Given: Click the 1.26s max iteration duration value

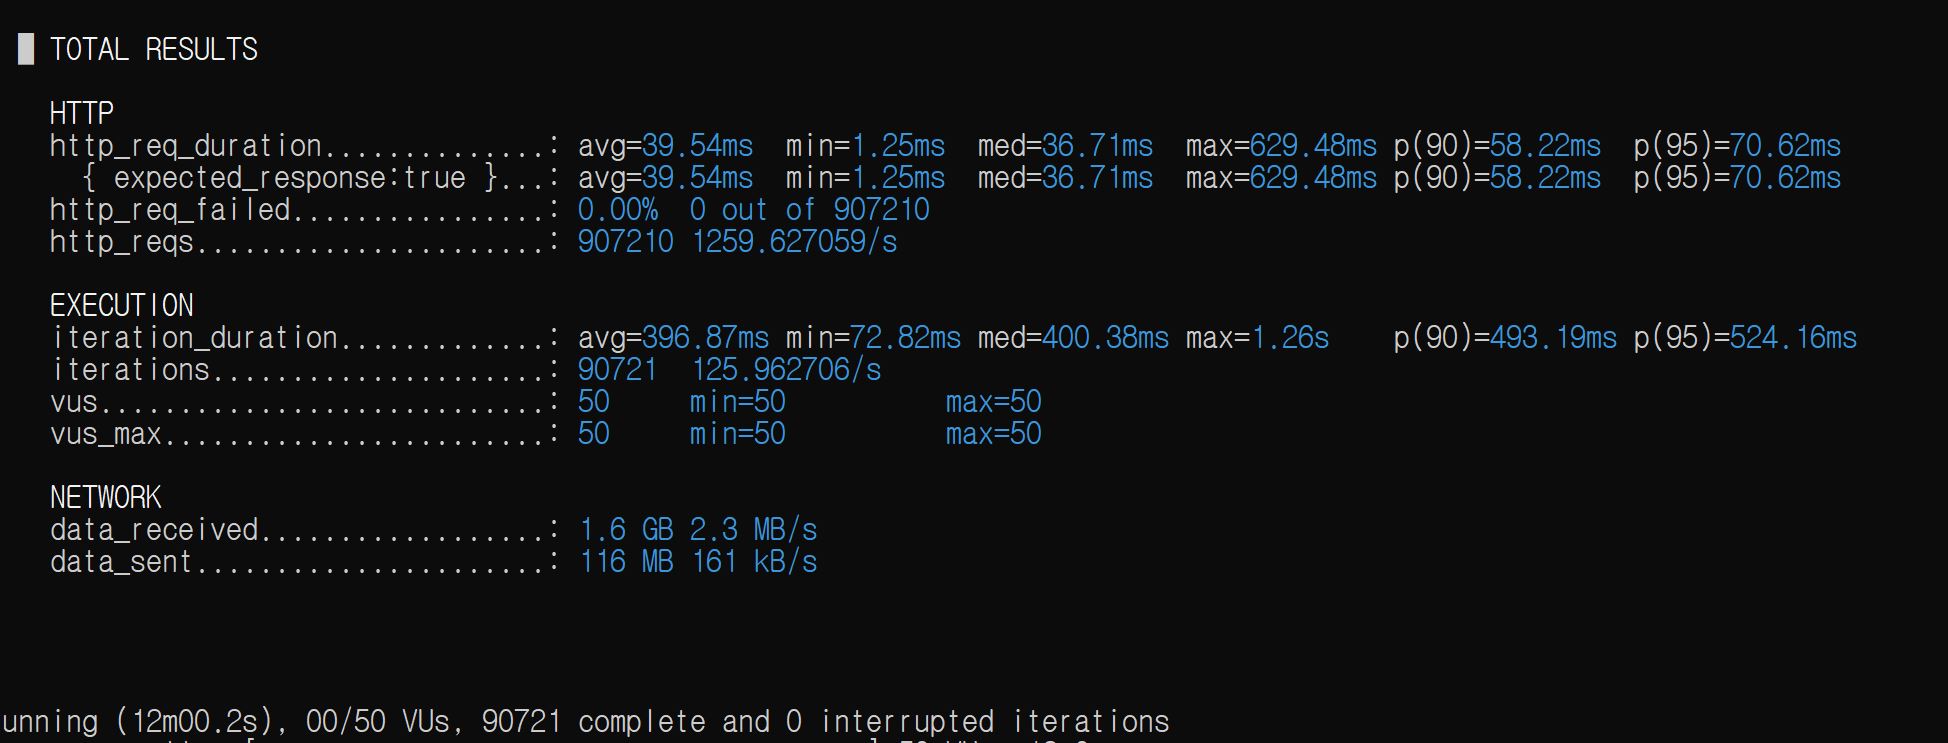Looking at the screenshot, I should pyautogui.click(x=1290, y=338).
